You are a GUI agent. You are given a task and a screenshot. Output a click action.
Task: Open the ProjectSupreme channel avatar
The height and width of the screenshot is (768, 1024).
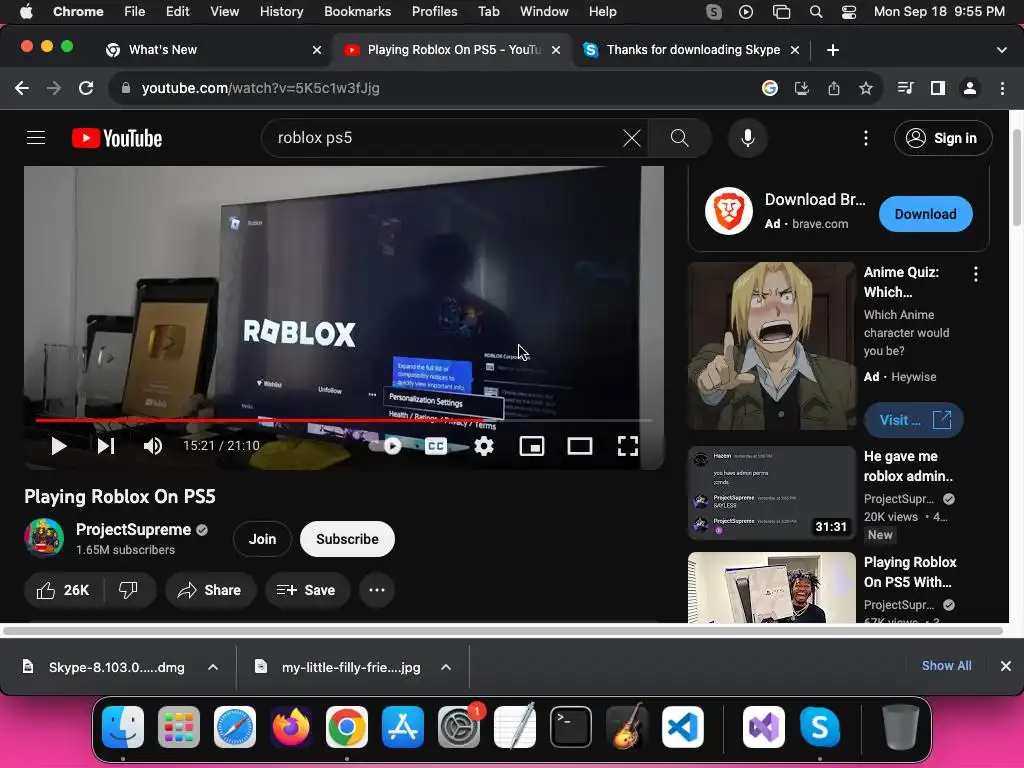[44, 538]
